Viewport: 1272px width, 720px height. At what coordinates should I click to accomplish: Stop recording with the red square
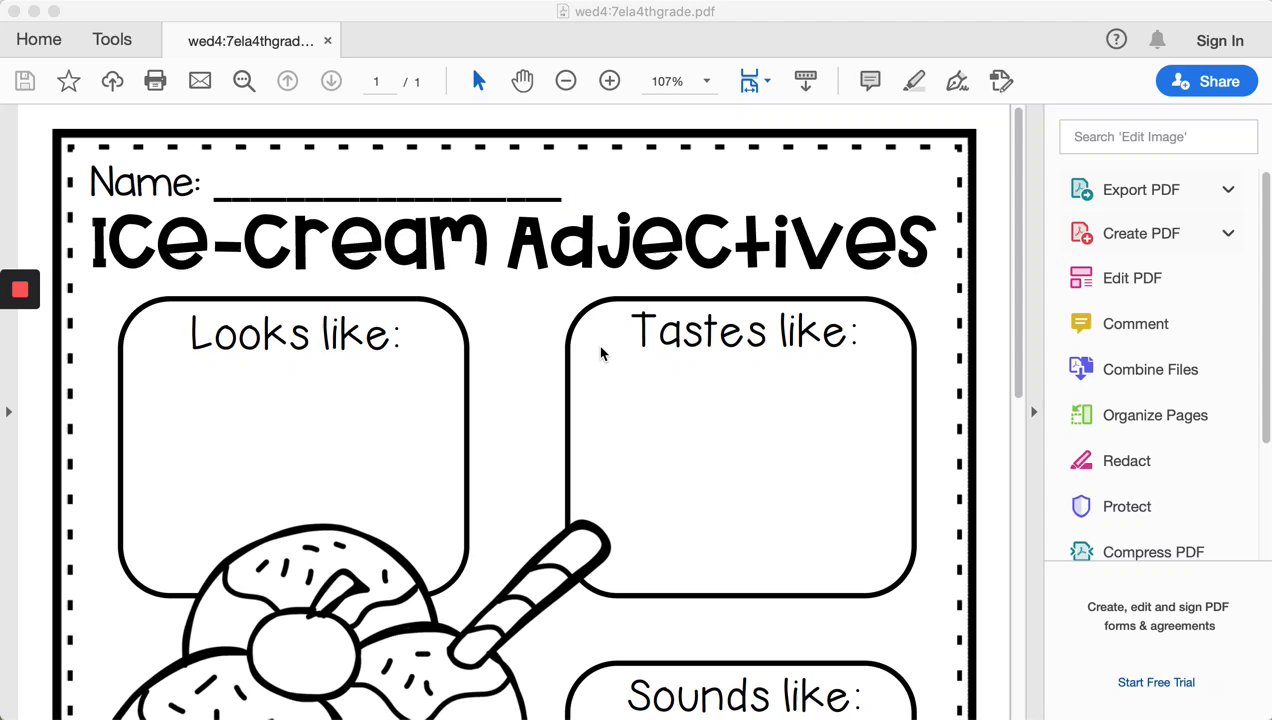[20, 290]
